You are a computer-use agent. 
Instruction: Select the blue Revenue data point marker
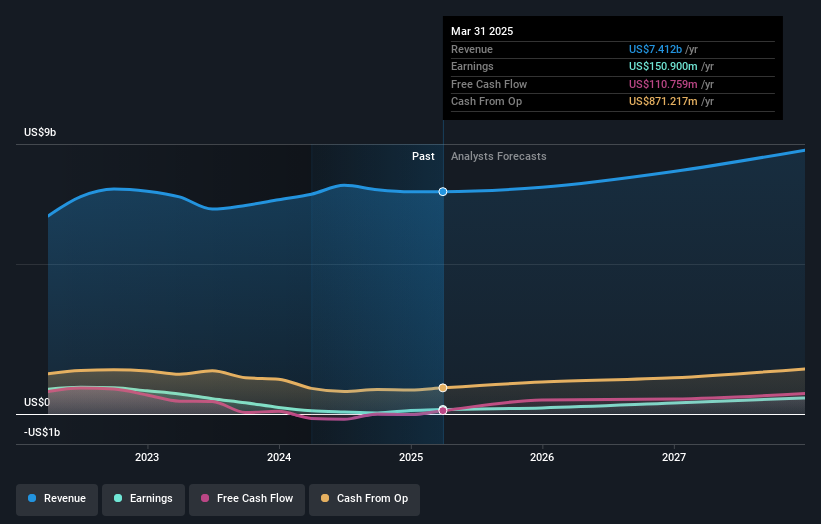coord(443,192)
